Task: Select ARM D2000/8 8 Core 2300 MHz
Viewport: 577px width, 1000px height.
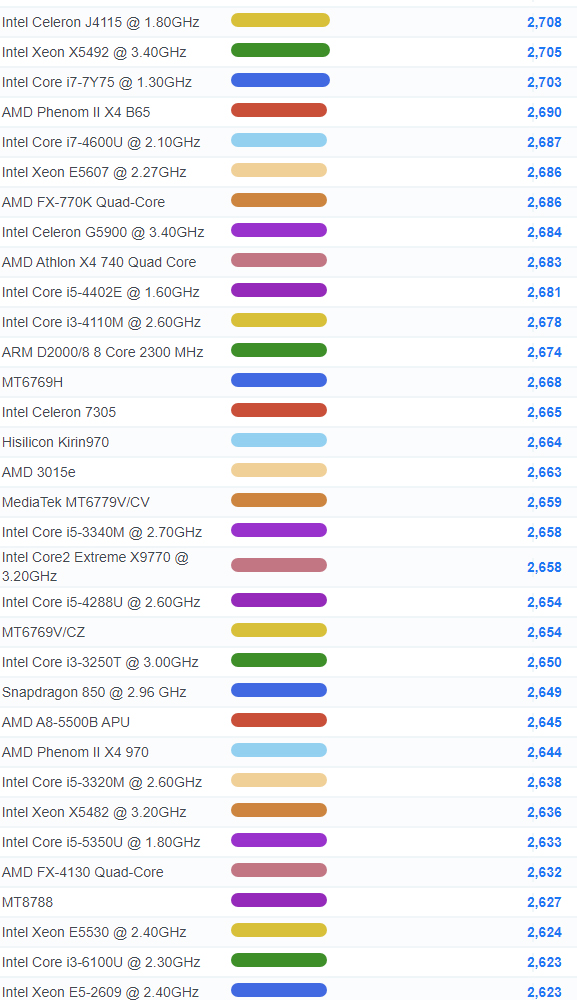Action: (x=103, y=352)
